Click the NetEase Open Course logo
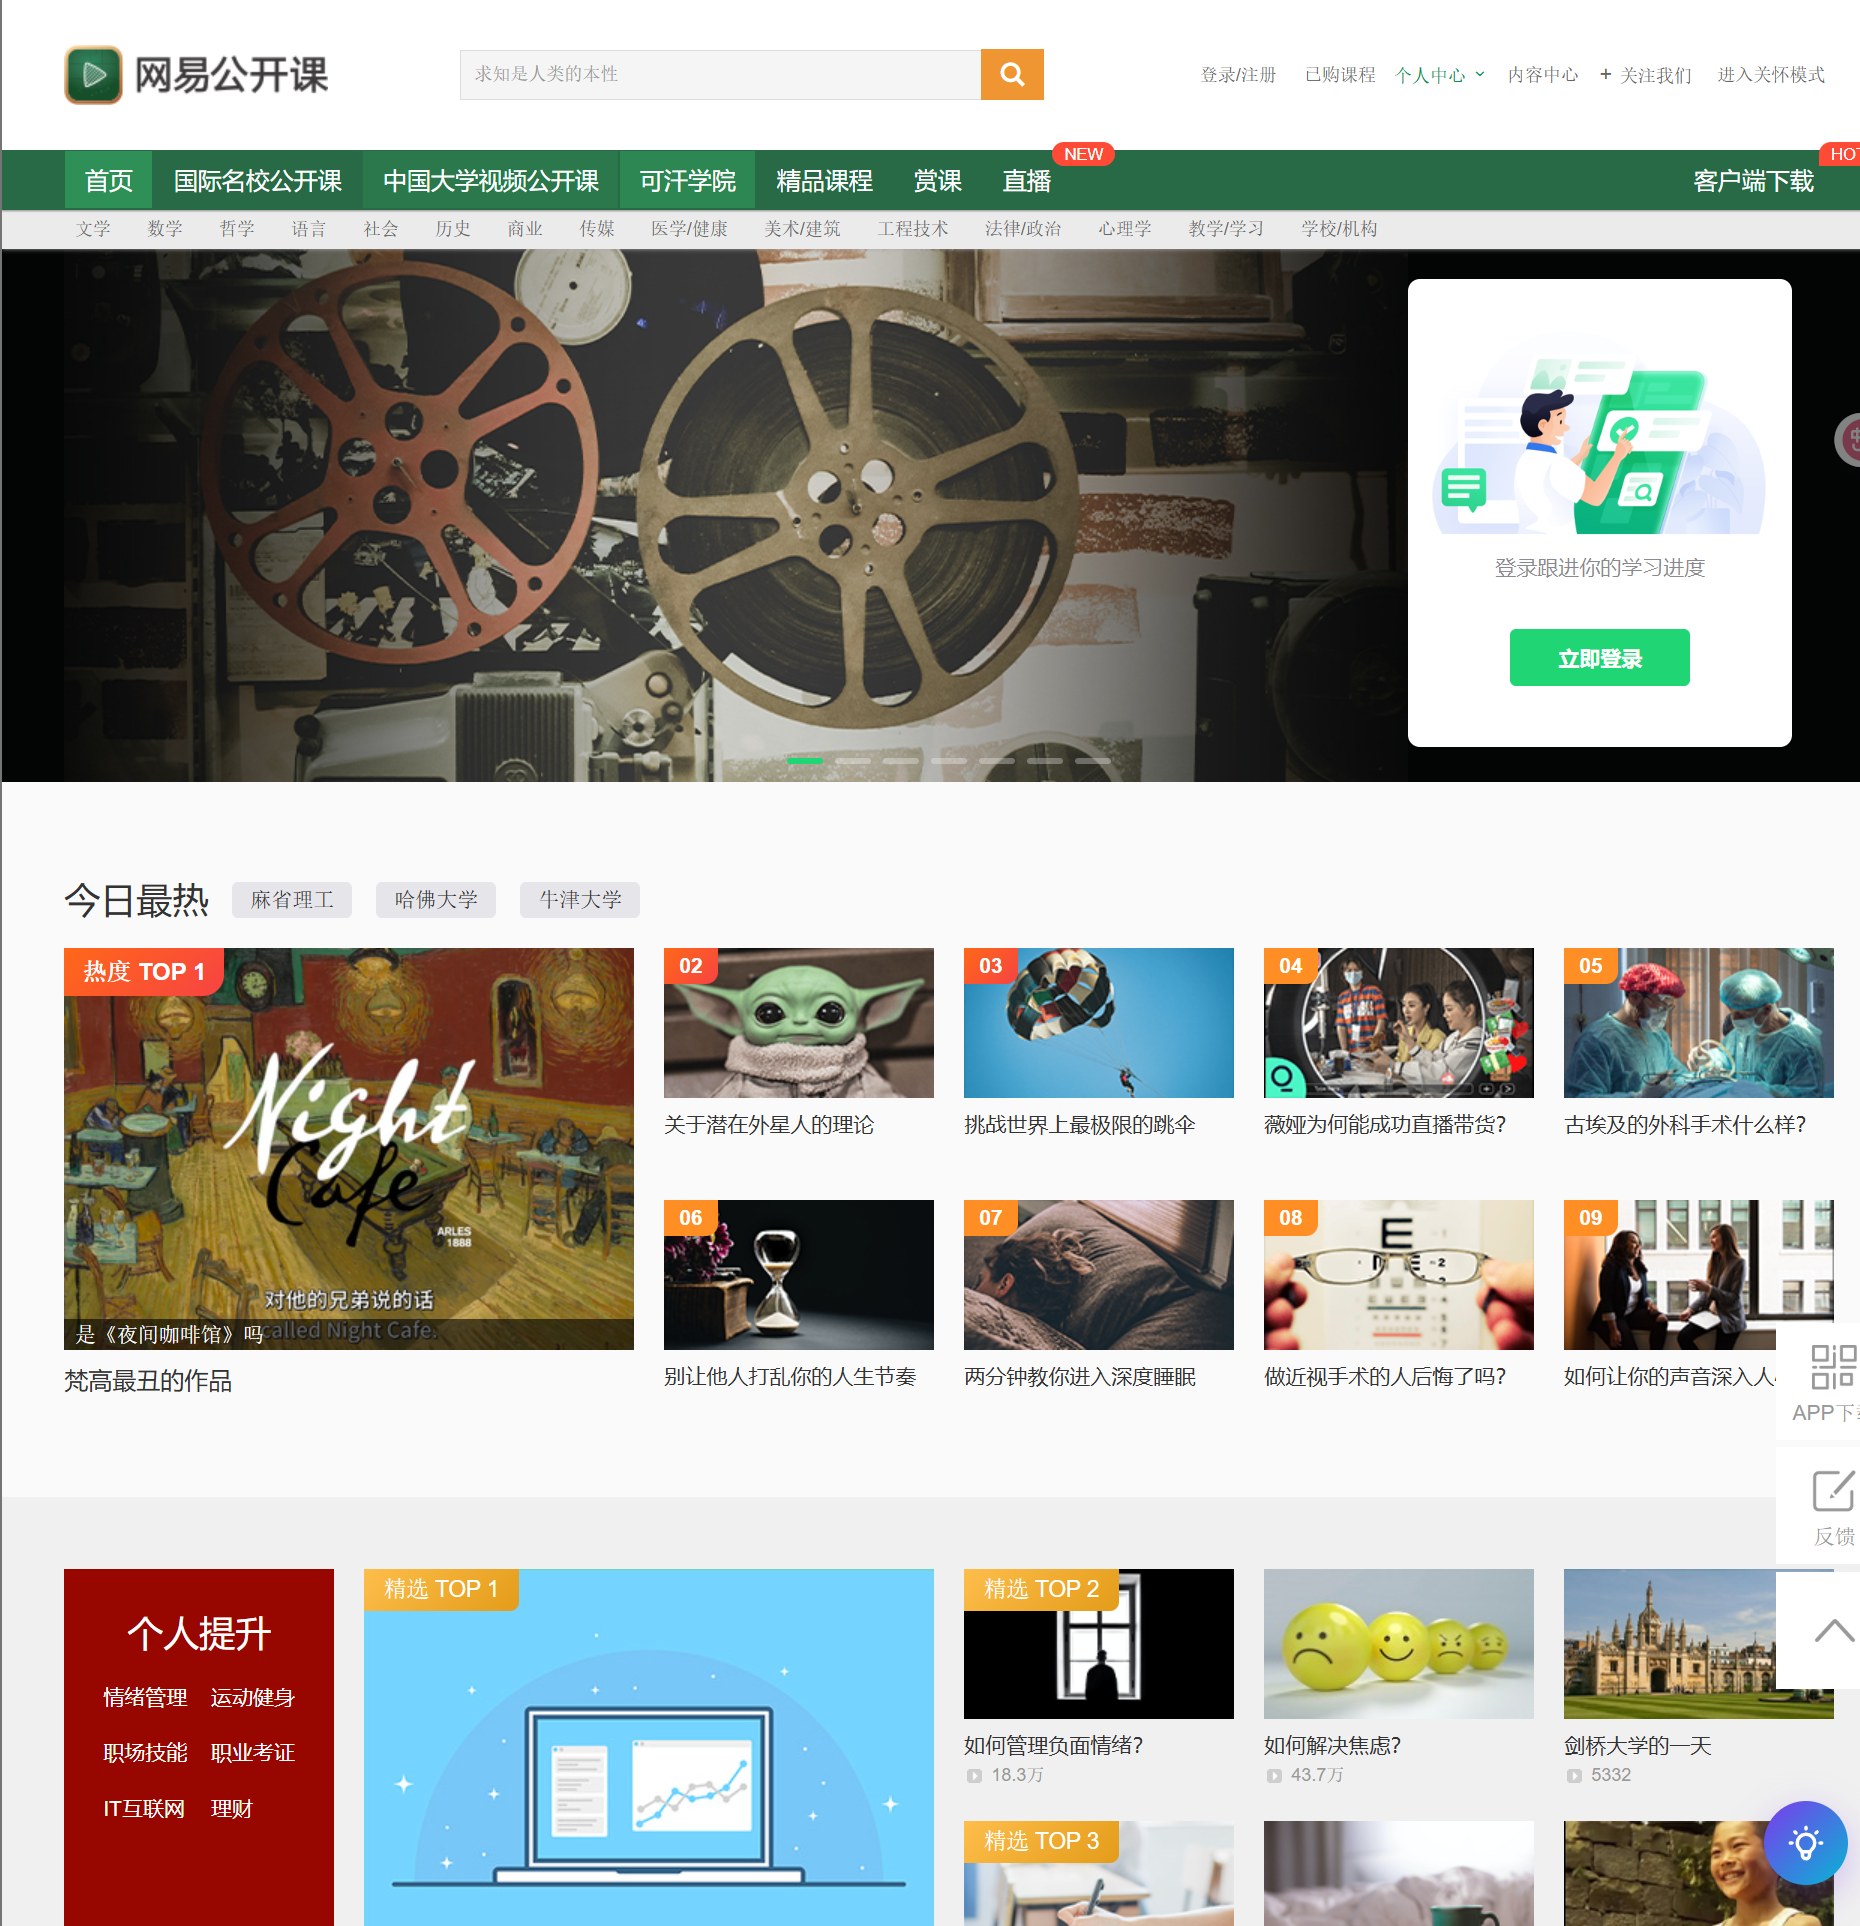 pyautogui.click(x=196, y=75)
